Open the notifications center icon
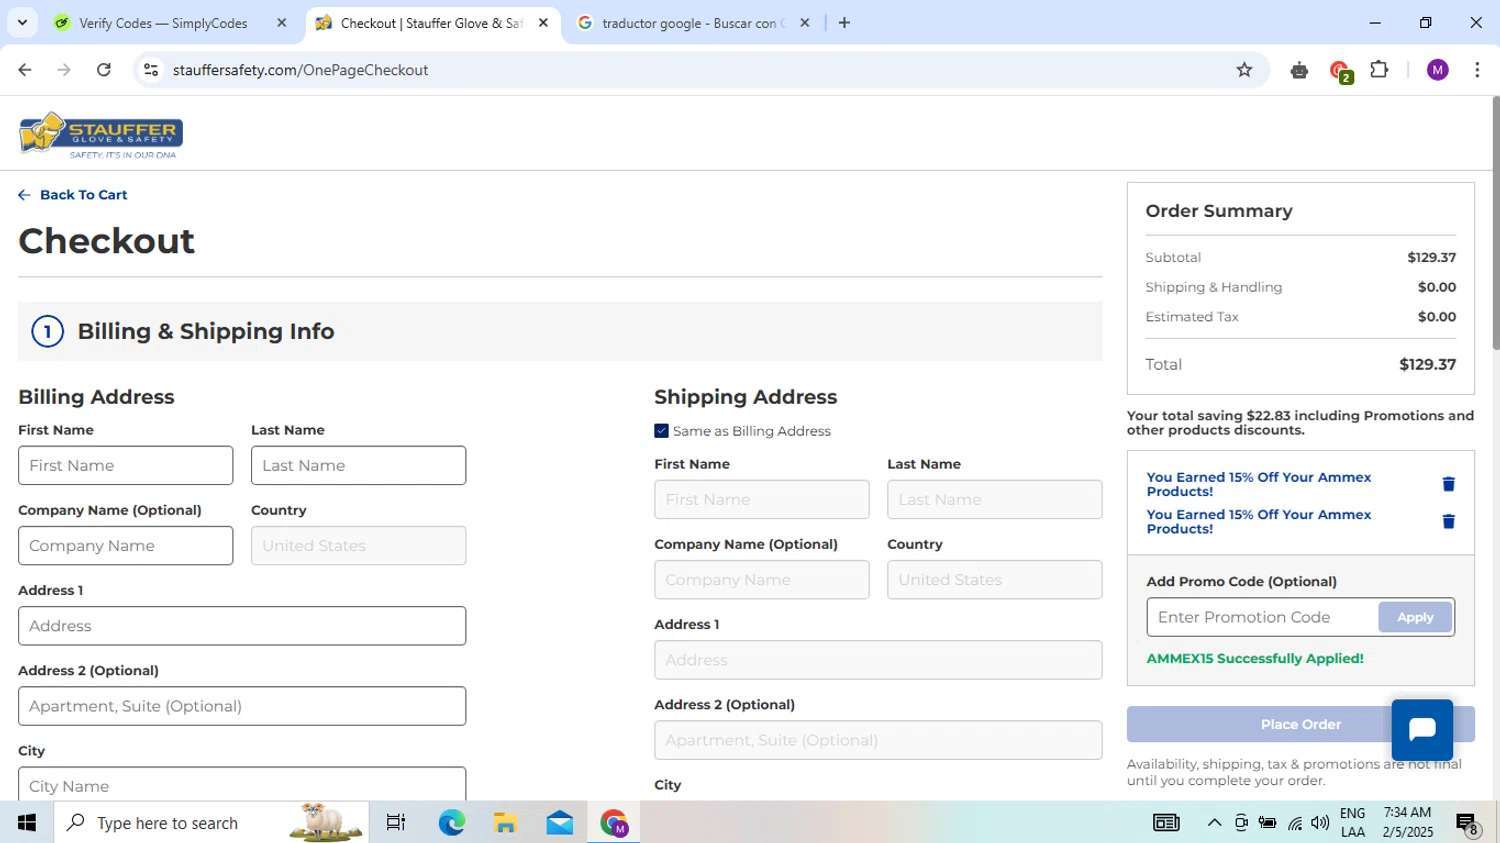 click(x=1468, y=824)
